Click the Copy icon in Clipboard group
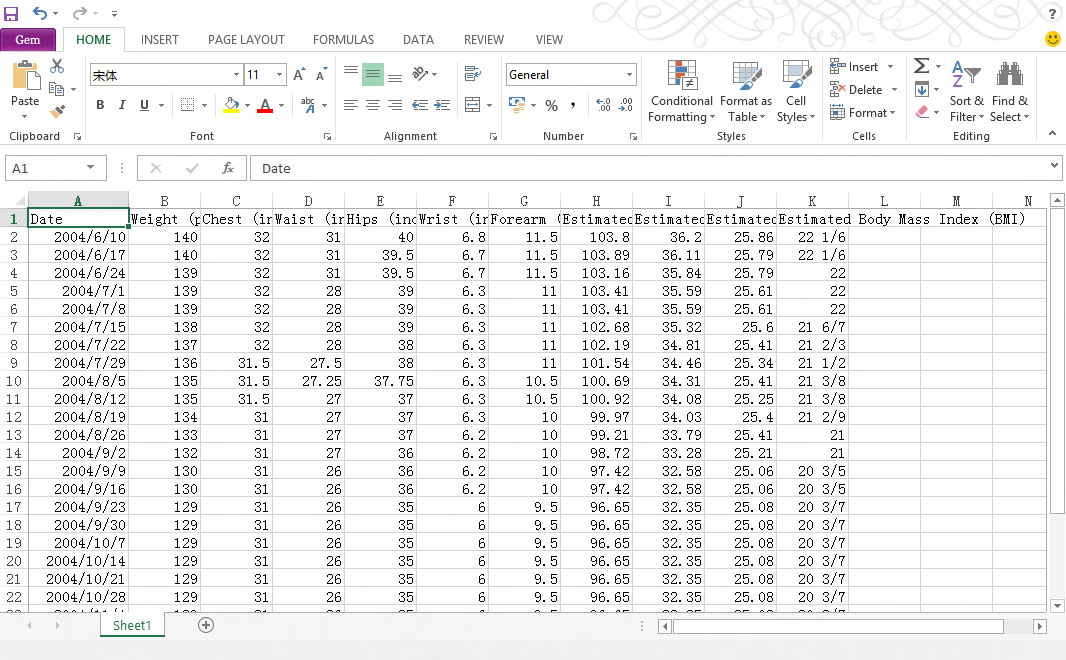 pos(56,89)
